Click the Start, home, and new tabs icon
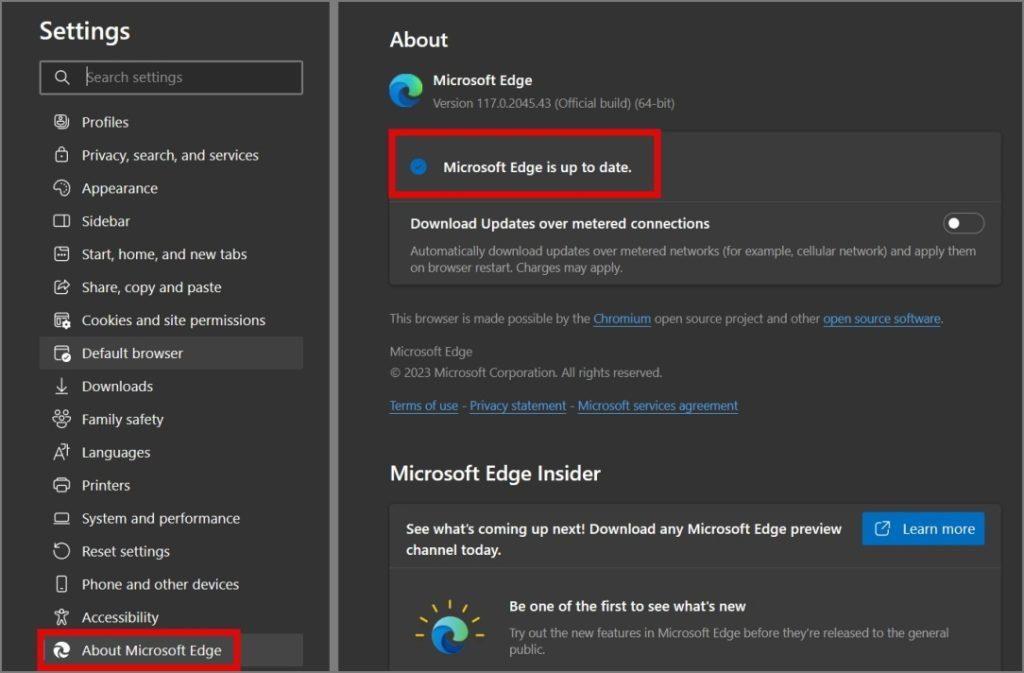 coord(61,254)
